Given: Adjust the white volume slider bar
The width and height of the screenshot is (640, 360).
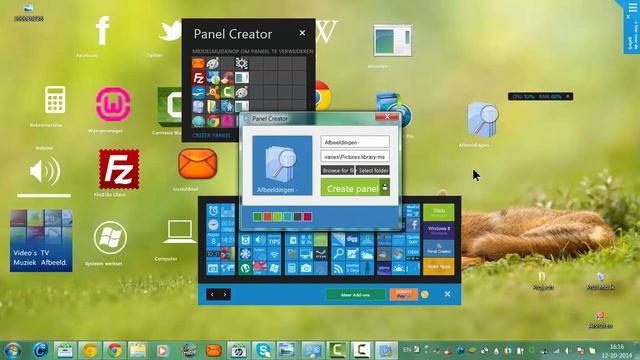Looking at the screenshot, I should pyautogui.click(x=44, y=196).
